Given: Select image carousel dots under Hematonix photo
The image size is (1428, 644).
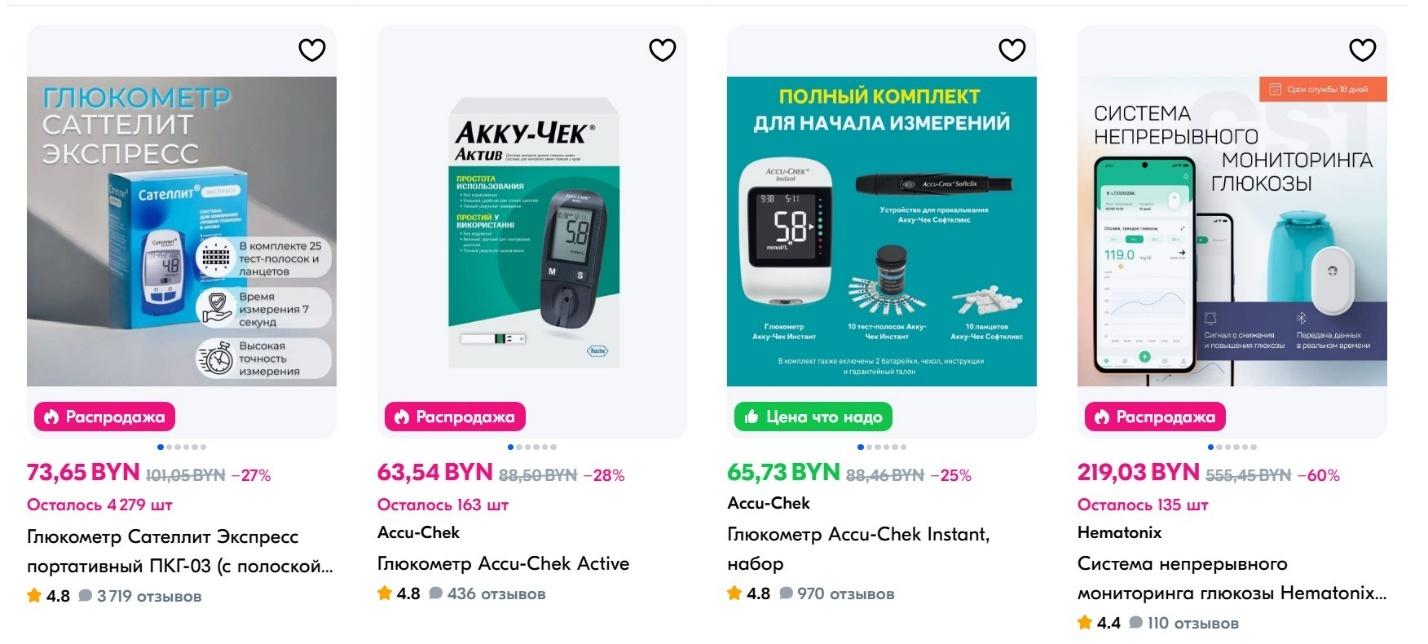Looking at the screenshot, I should pos(1232,447).
